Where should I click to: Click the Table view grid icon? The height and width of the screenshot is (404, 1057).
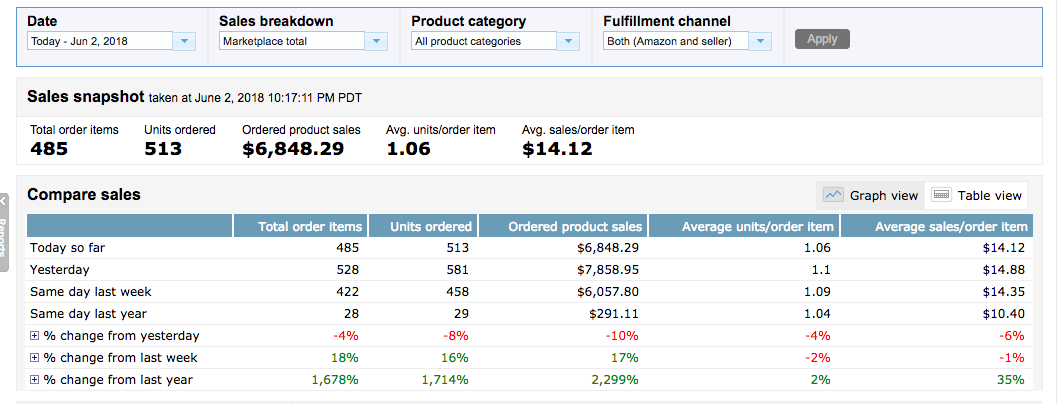tap(941, 195)
